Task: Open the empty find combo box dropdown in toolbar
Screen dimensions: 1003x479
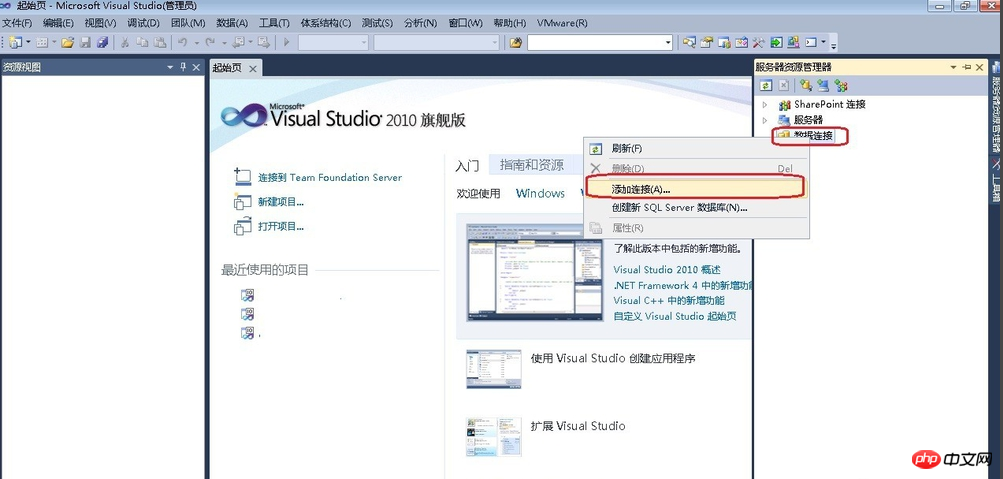Action: (x=667, y=42)
